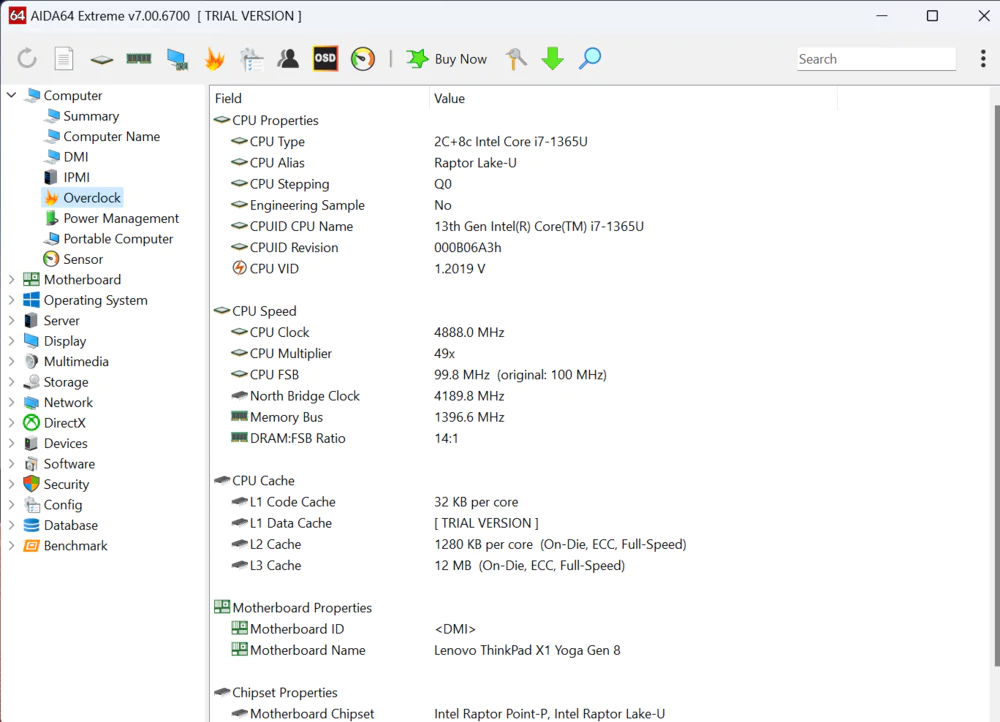Select the Overclock tree item
1000x722 pixels.
pos(91,198)
